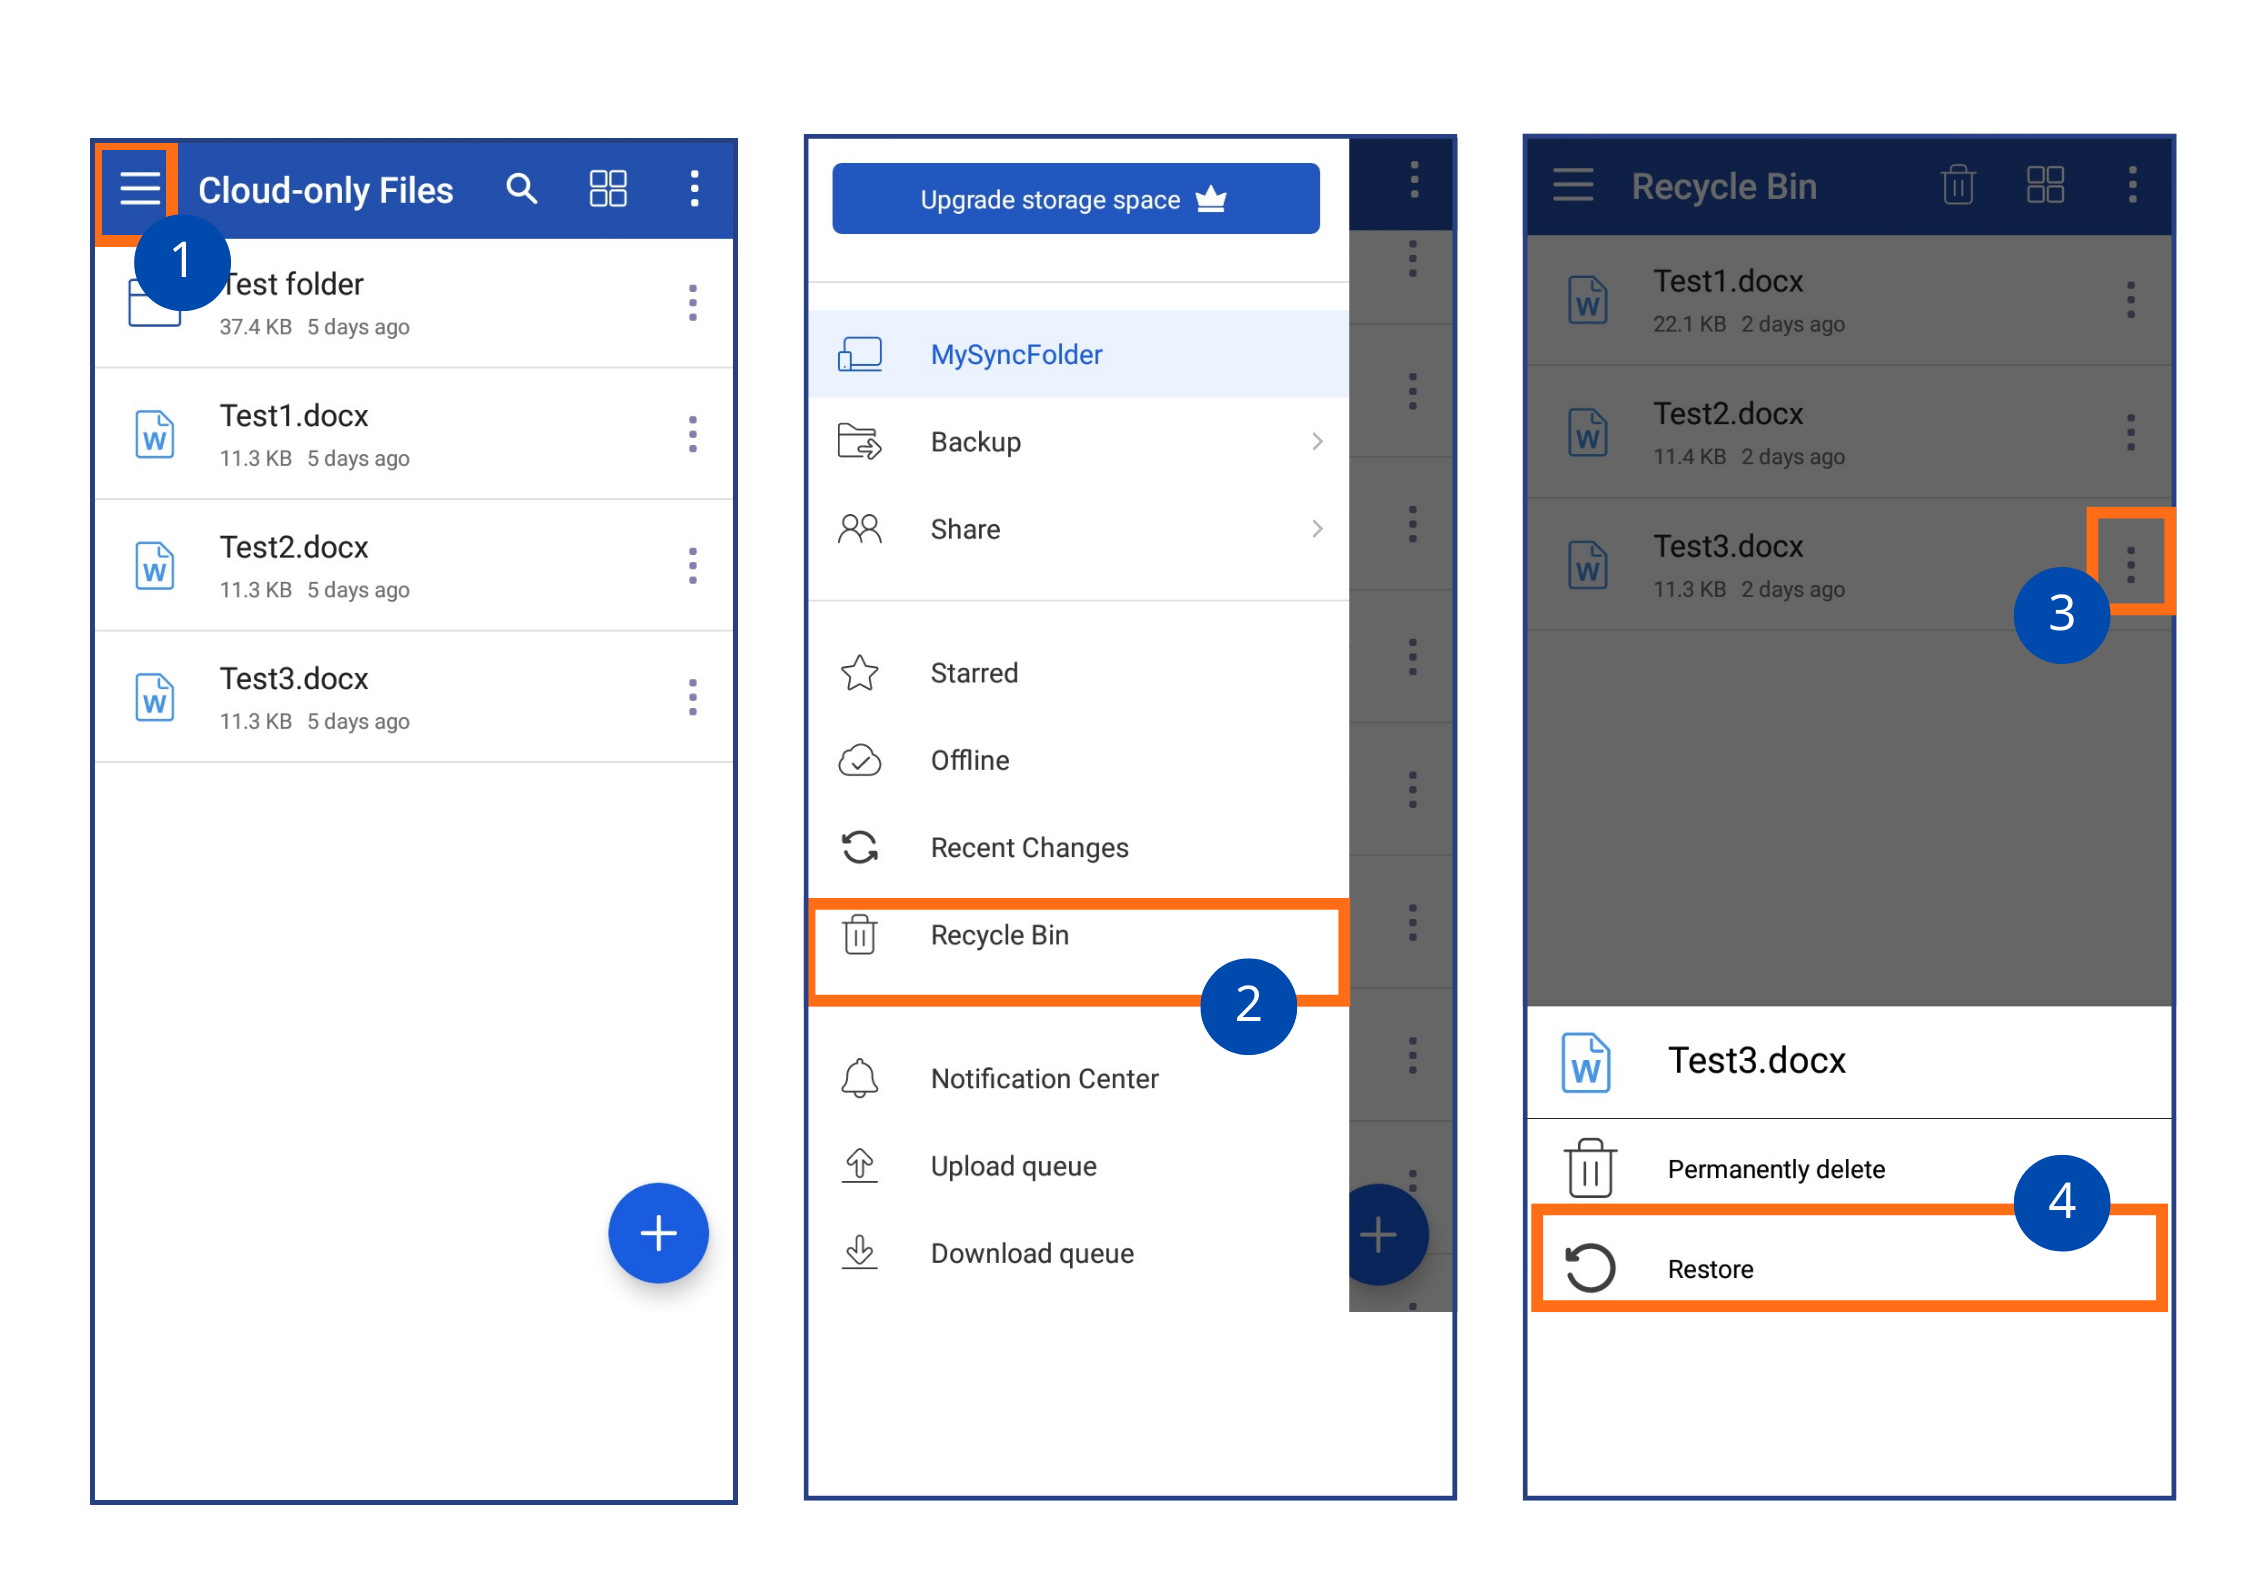The image size is (2245, 1587).
Task: Go to Recent Changes in the drawer
Action: (x=1078, y=848)
